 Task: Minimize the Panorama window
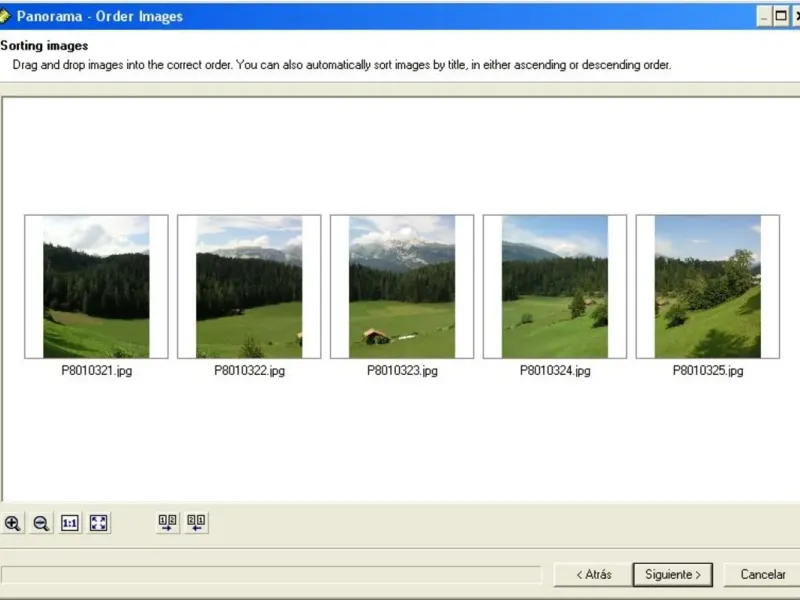tap(764, 16)
